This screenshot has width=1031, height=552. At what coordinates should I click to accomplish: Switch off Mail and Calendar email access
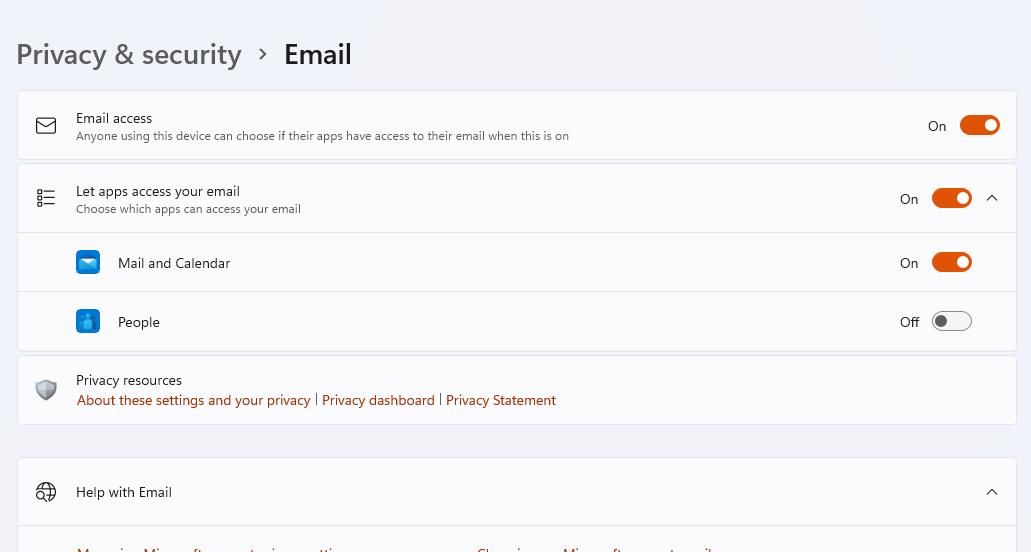pyautogui.click(x=951, y=263)
